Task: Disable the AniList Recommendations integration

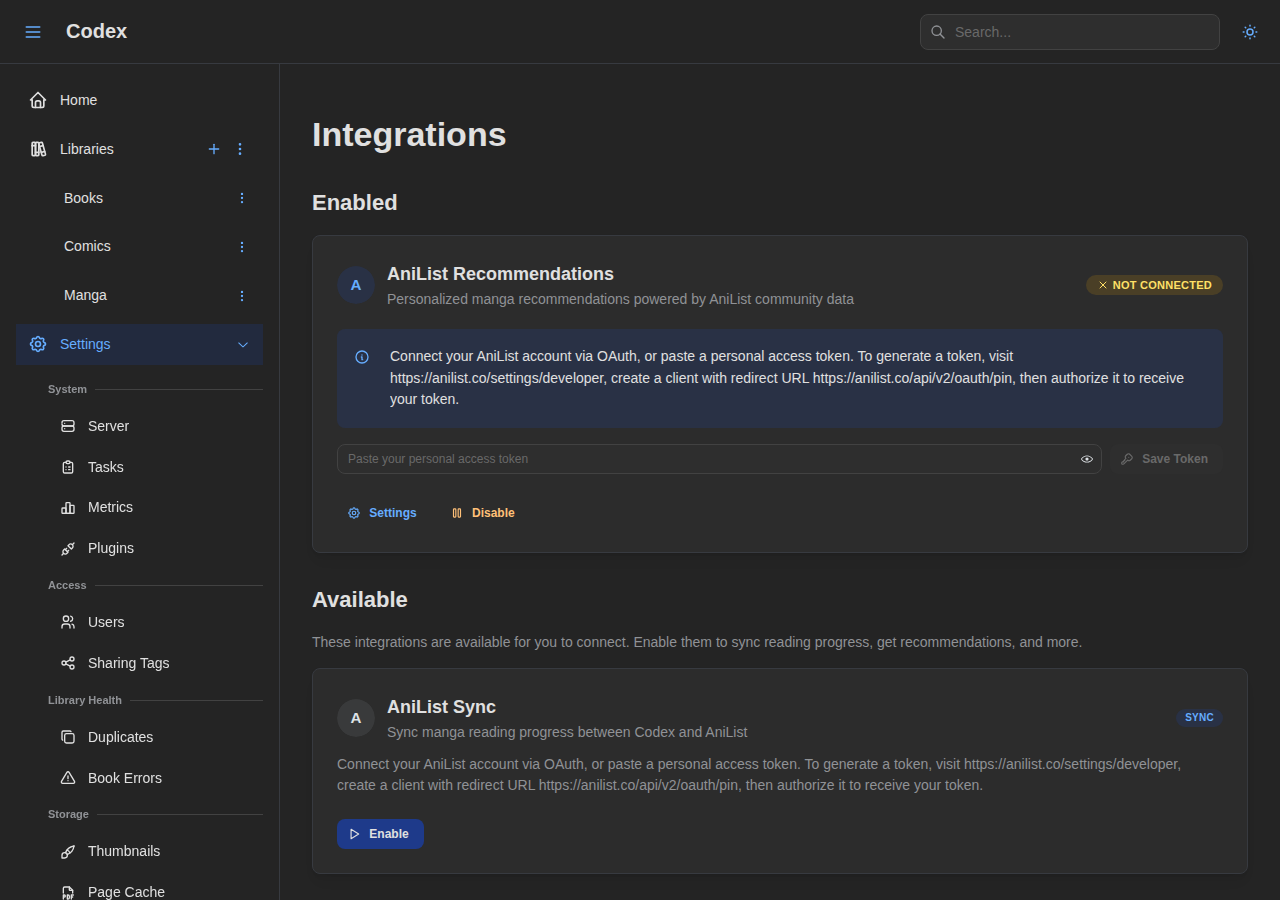Action: pos(483,512)
